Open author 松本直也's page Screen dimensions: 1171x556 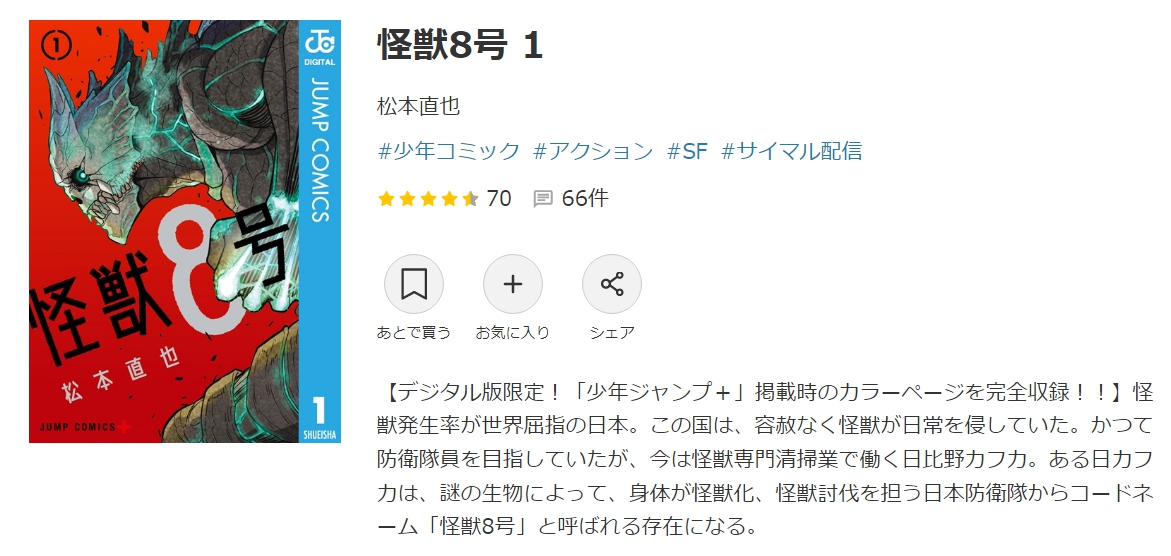pyautogui.click(x=419, y=106)
